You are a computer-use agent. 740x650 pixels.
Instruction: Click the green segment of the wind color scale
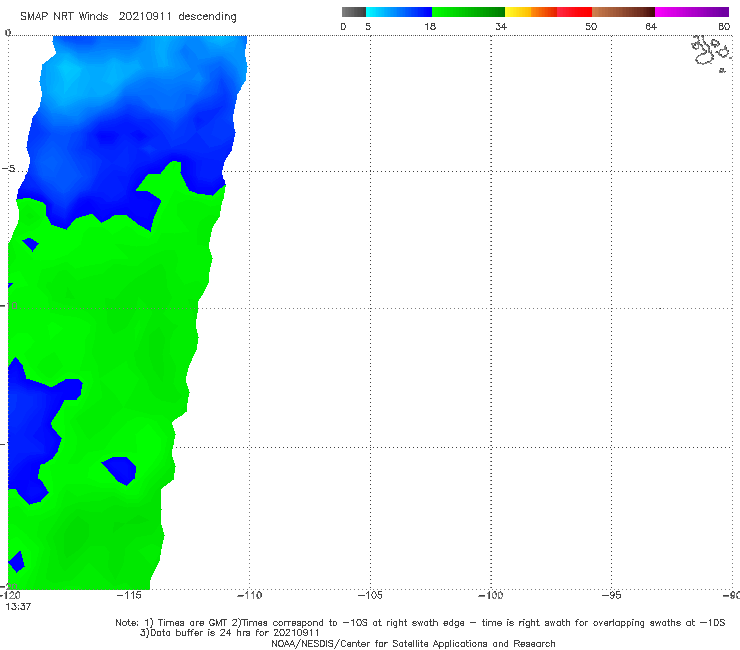(468, 12)
